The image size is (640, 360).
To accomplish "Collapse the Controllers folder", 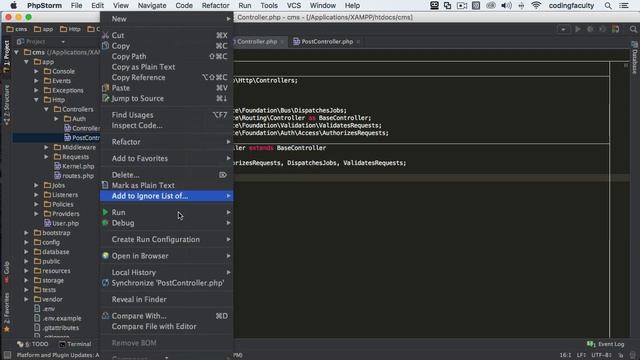I will (46, 109).
